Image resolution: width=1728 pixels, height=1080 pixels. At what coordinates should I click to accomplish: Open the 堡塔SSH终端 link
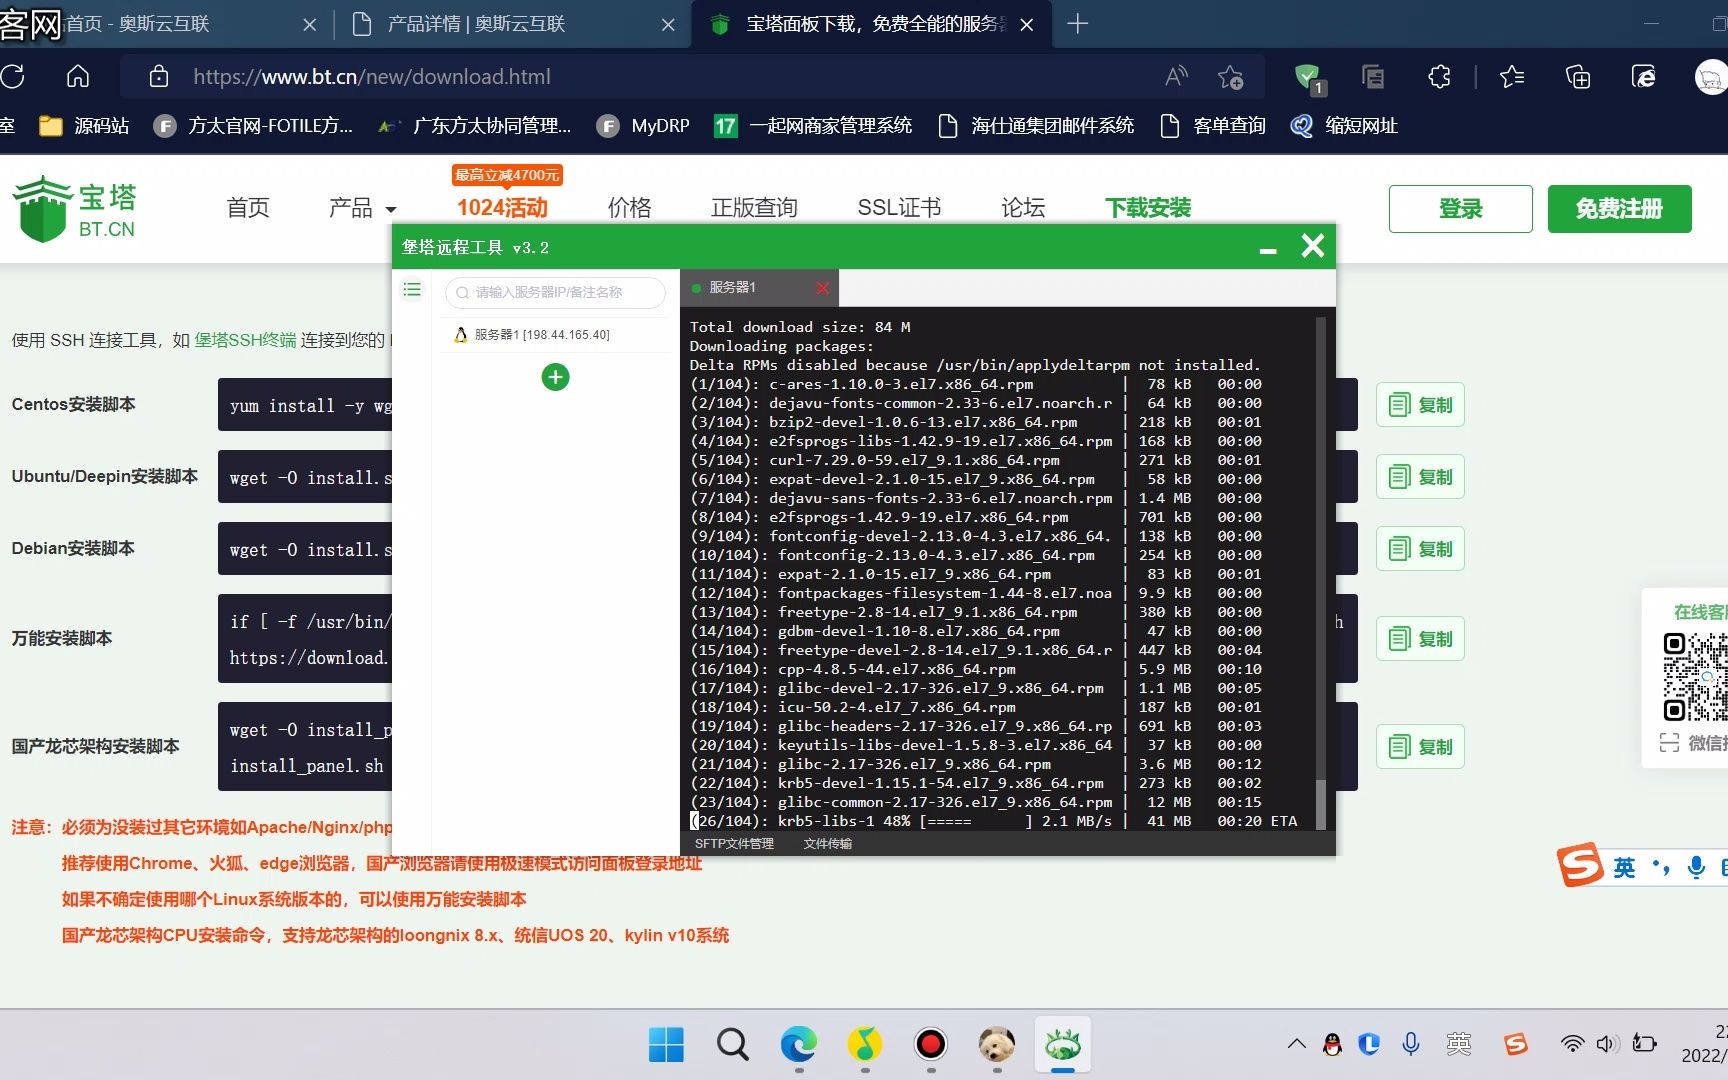point(245,340)
